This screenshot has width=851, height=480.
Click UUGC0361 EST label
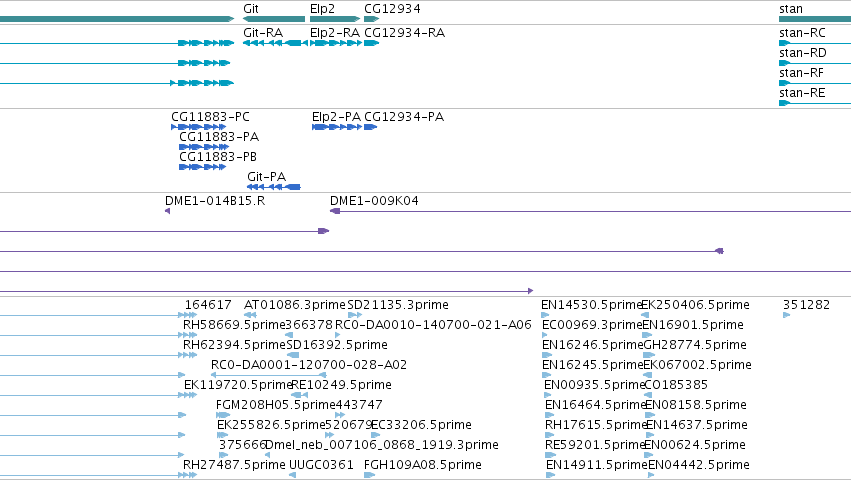(x=321, y=465)
